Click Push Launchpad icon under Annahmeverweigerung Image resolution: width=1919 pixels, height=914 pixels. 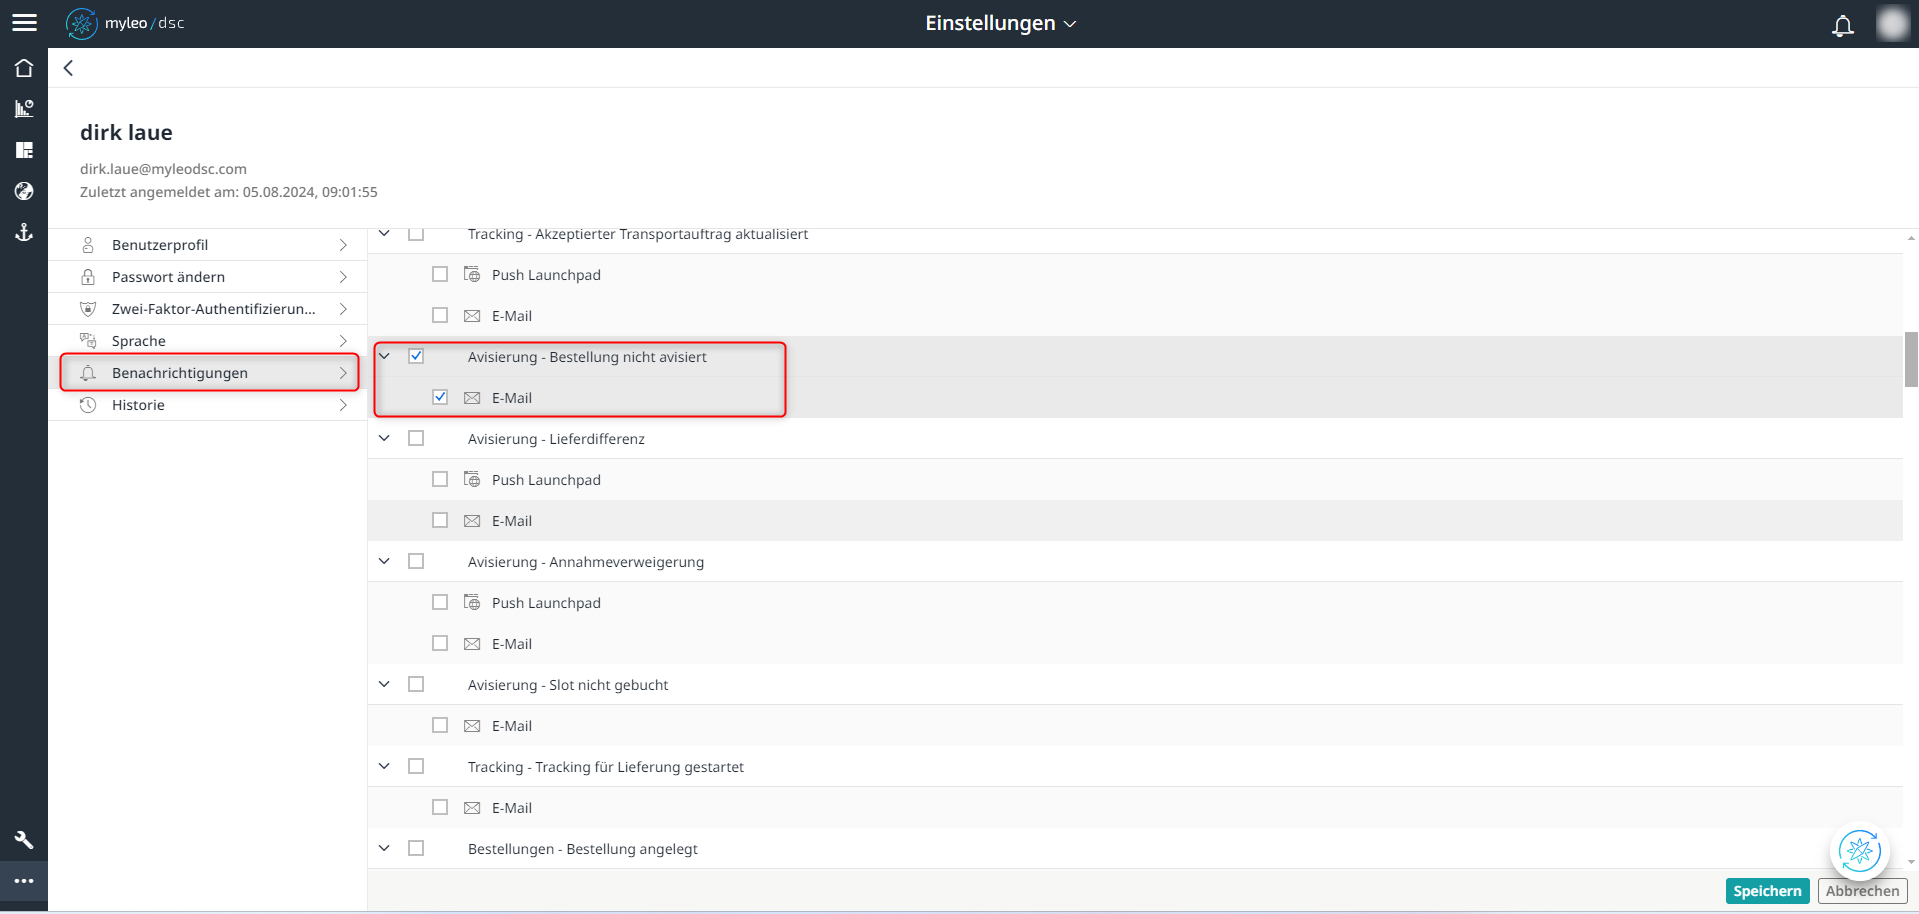tap(472, 602)
